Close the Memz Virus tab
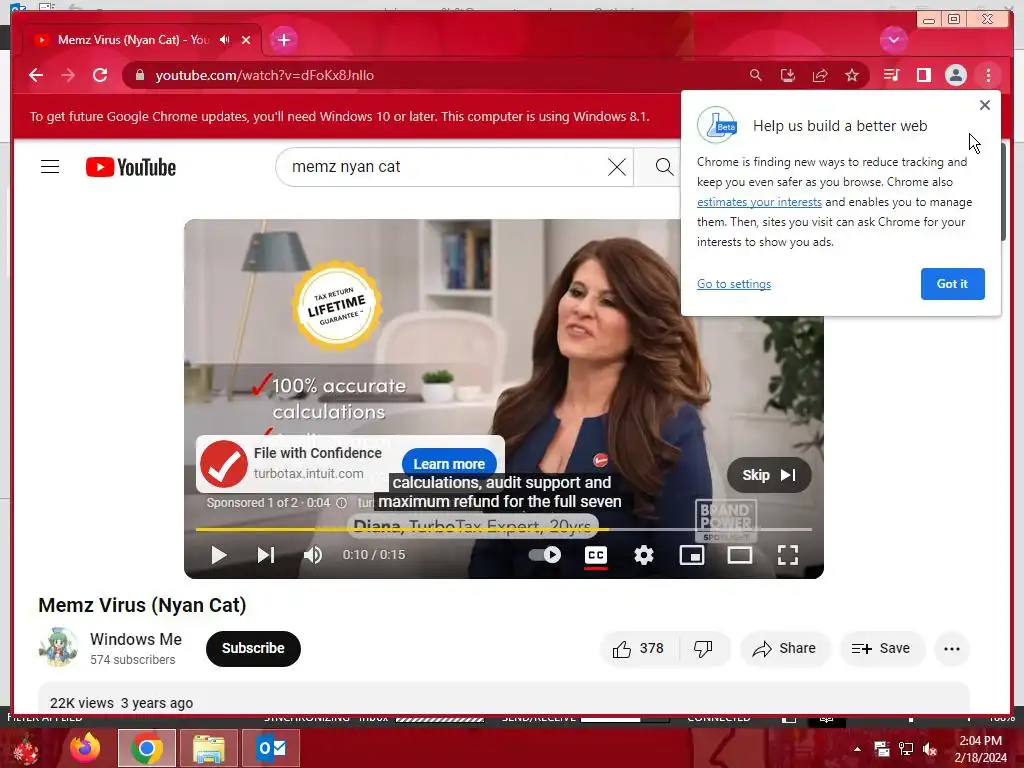 246,40
